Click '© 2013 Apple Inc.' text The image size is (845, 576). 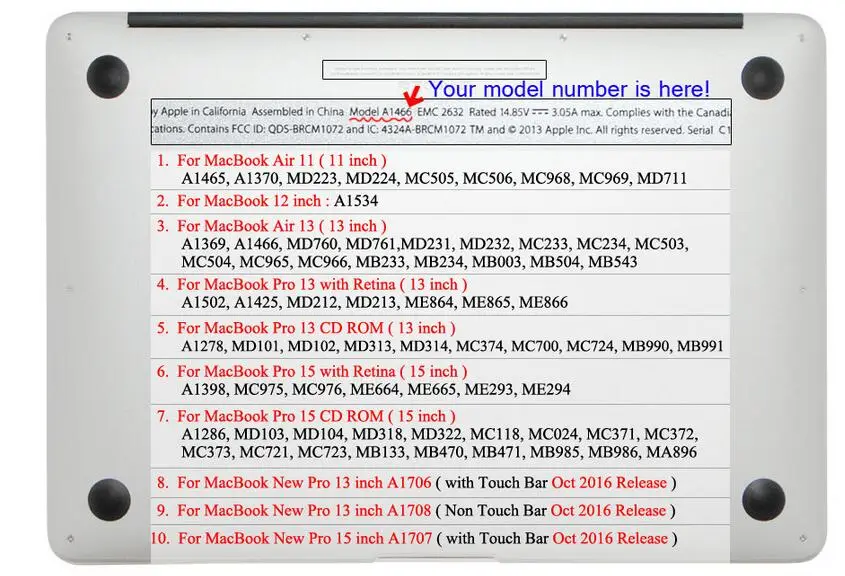(x=550, y=130)
